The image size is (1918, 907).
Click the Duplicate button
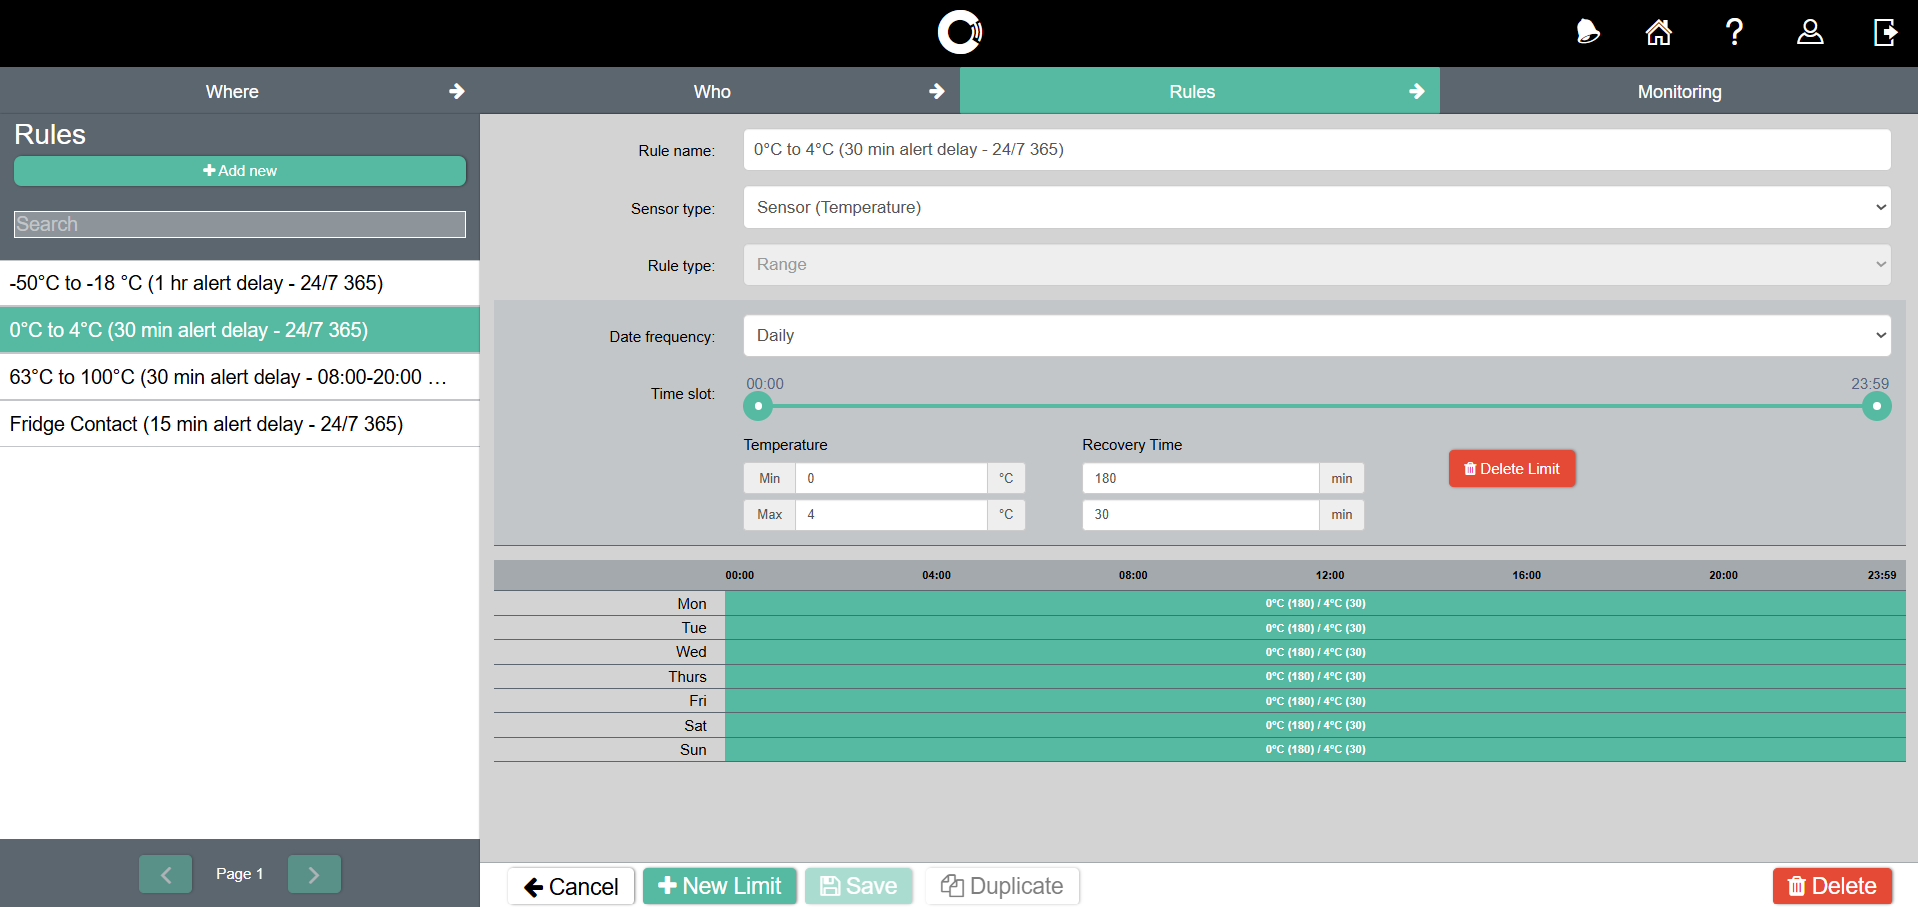point(1002,886)
